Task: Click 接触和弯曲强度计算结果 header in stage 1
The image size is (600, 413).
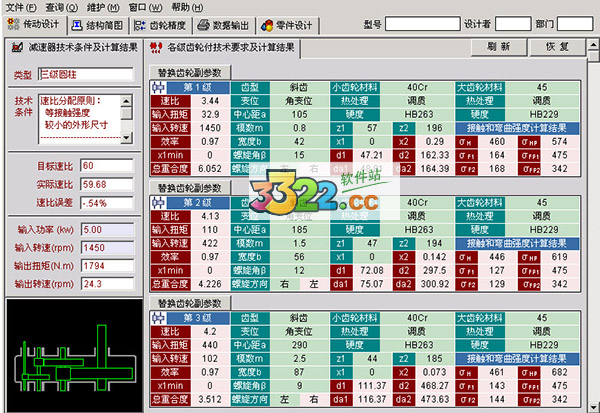Action: [x=517, y=128]
